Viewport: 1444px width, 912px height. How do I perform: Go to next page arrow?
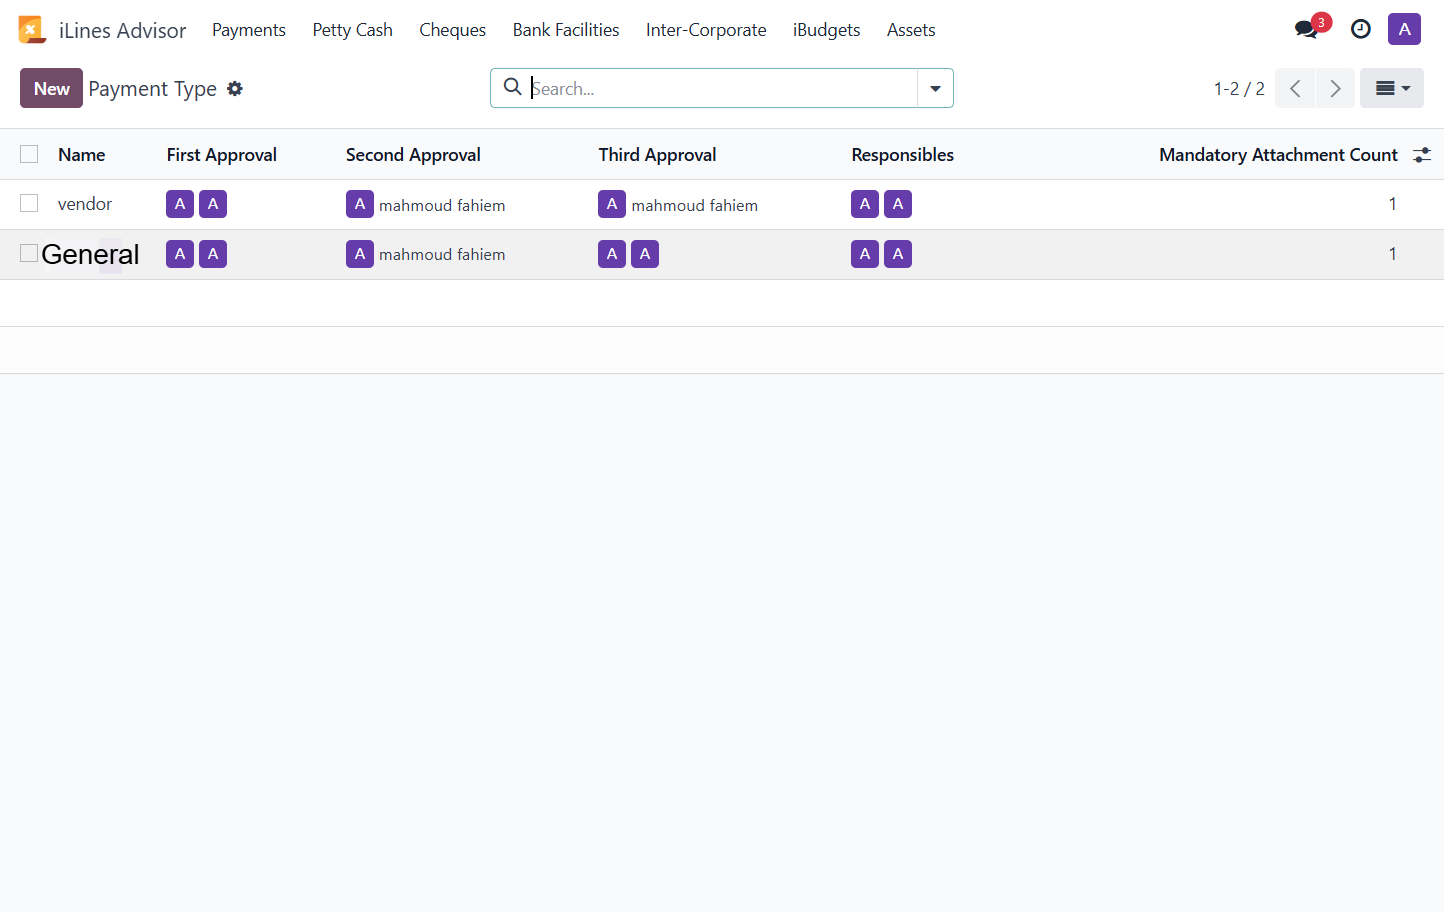[1335, 88]
